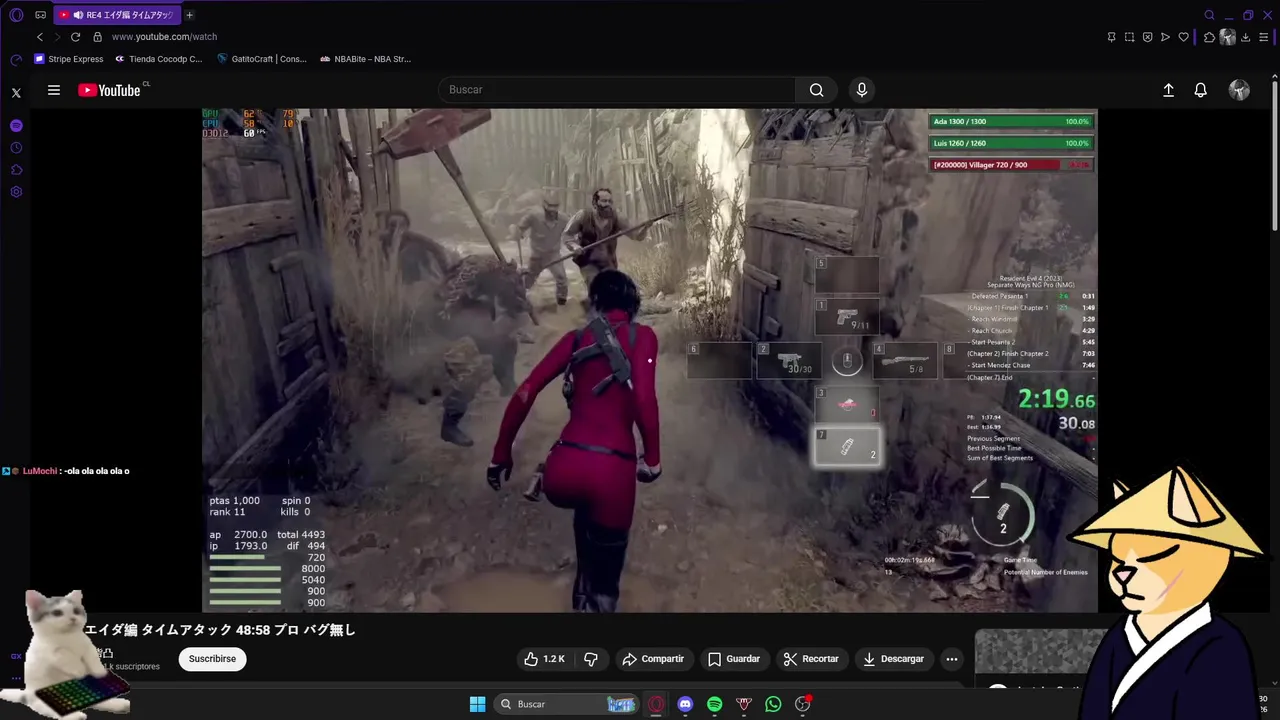Go forward with browser forward arrow
Screen dimensions: 1280x720
[58, 37]
